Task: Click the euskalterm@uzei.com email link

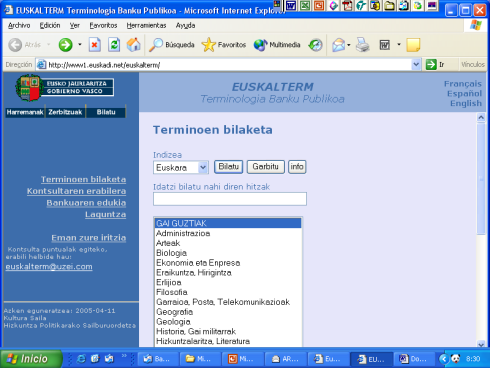Action: 49,267
